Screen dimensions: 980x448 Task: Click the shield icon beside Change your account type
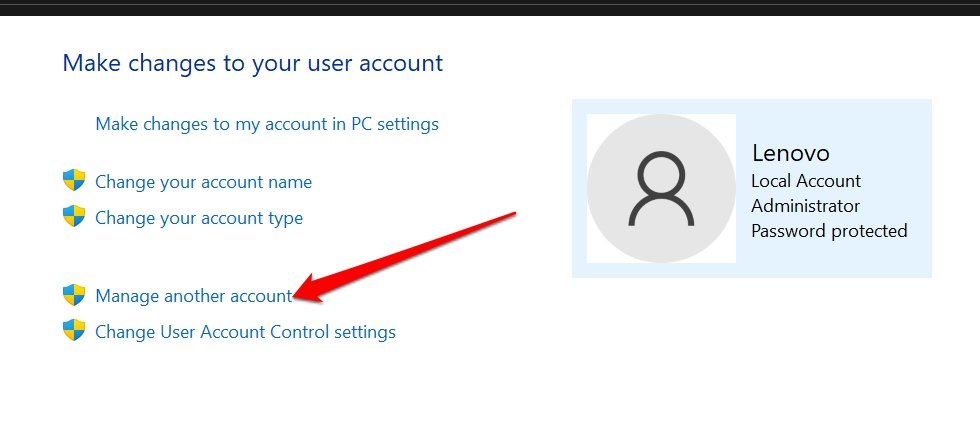pyautogui.click(x=74, y=217)
